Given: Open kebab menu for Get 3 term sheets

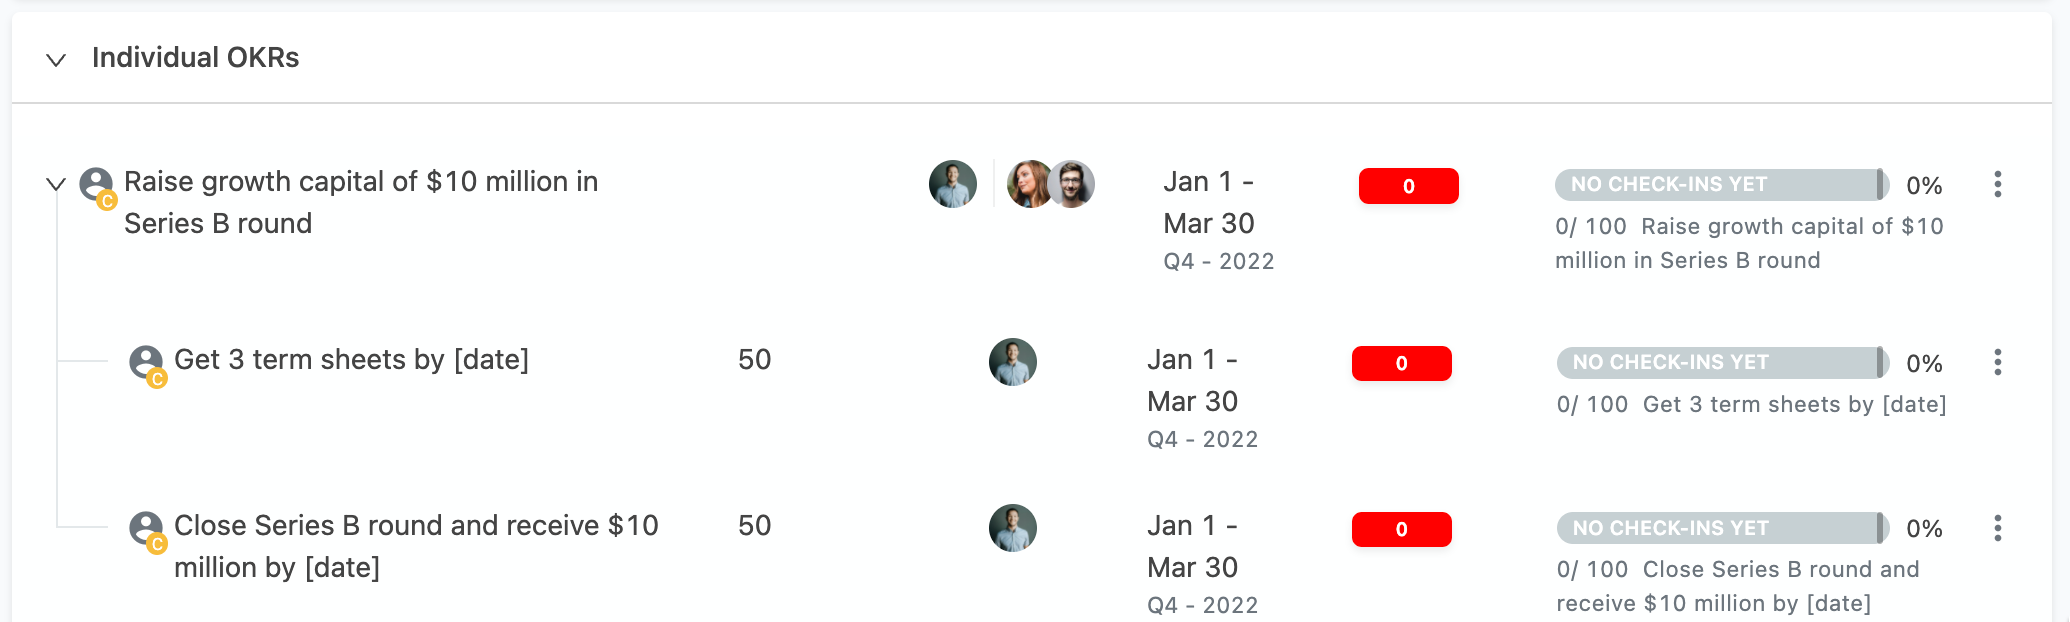Looking at the screenshot, I should pyautogui.click(x=1997, y=362).
